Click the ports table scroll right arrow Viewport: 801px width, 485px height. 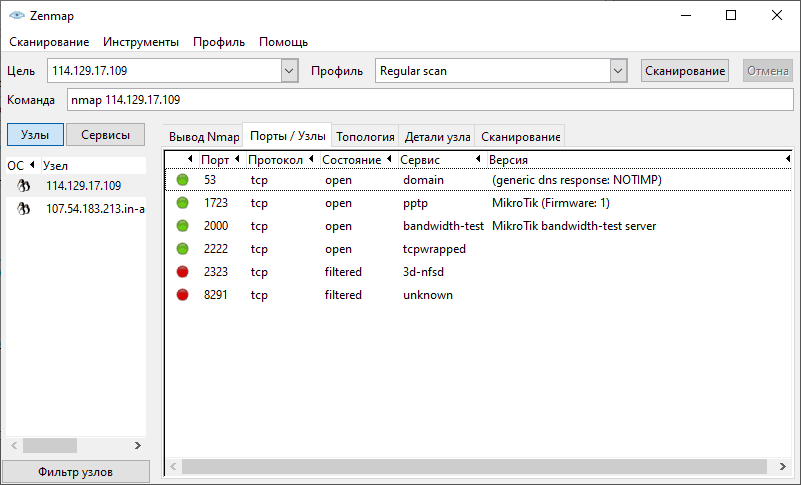(782, 466)
